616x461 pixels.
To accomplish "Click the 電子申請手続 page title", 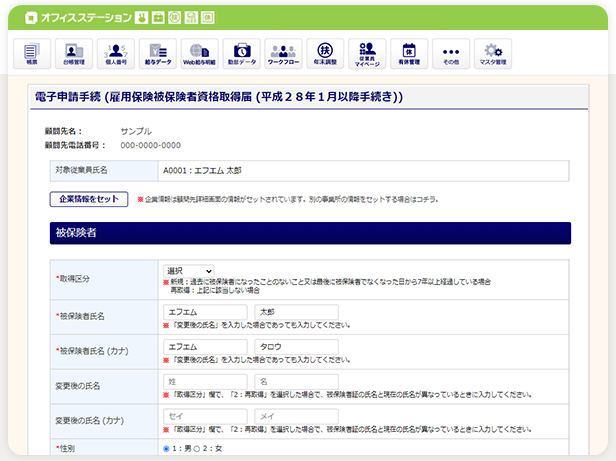I will point(219,97).
